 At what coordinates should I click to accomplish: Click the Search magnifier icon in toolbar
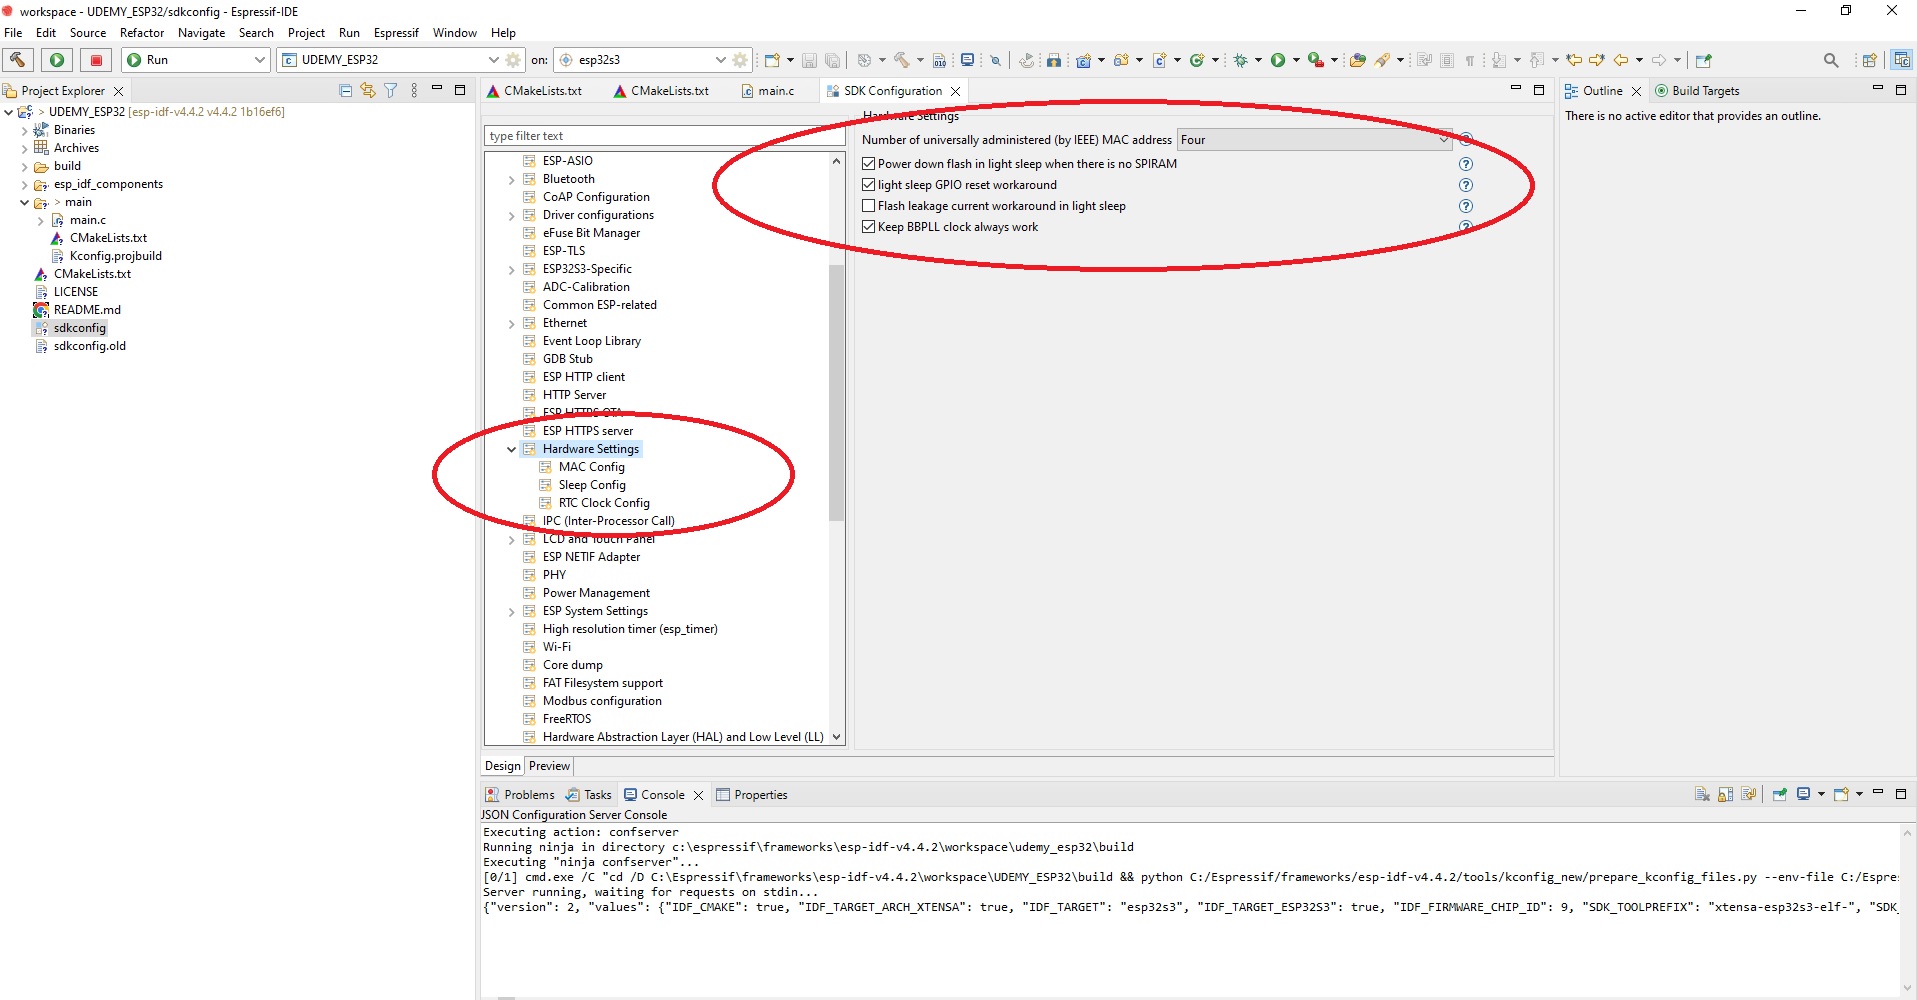[x=1831, y=60]
